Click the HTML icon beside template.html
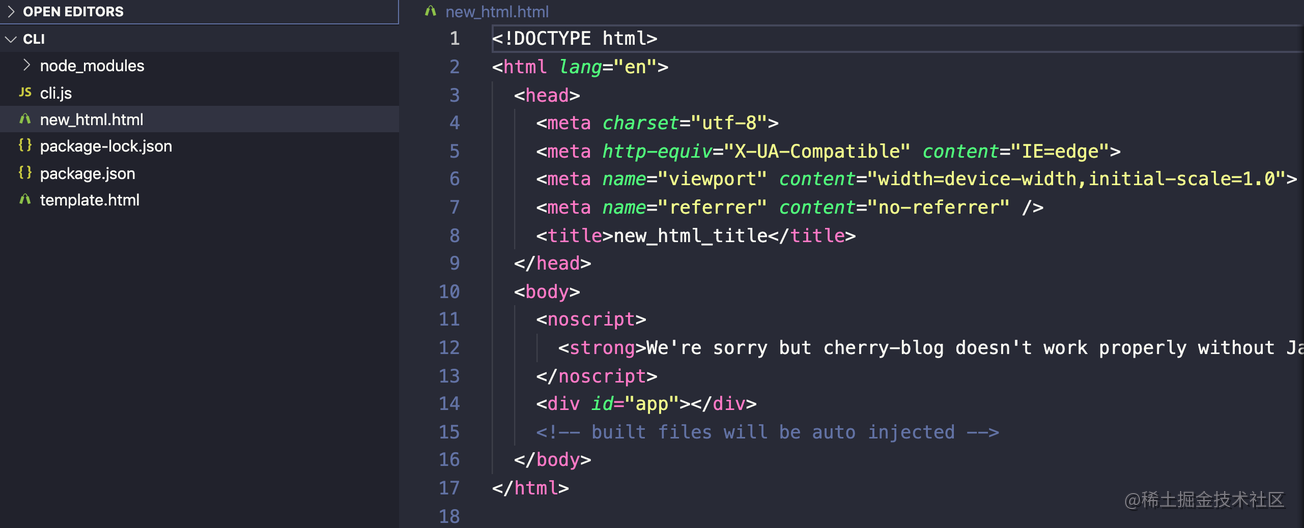Viewport: 1304px width, 528px height. pyautogui.click(x=25, y=200)
